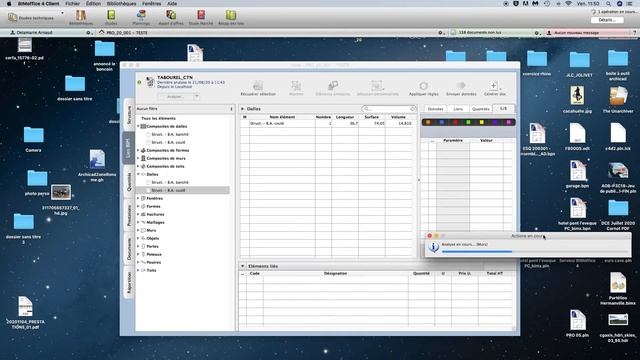The width and height of the screenshot is (640, 360).
Task: Toggle checkbox for Struct. - B.A. banché under Dalles
Action: [148, 182]
